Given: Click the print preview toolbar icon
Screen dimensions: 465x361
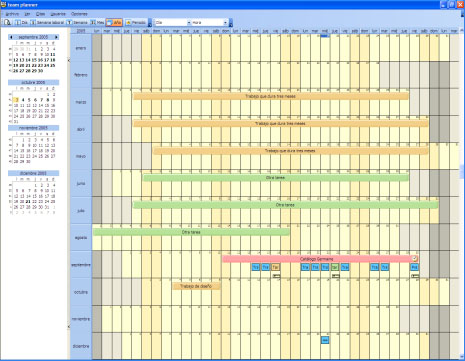Looking at the screenshot, I should click(x=8, y=22).
